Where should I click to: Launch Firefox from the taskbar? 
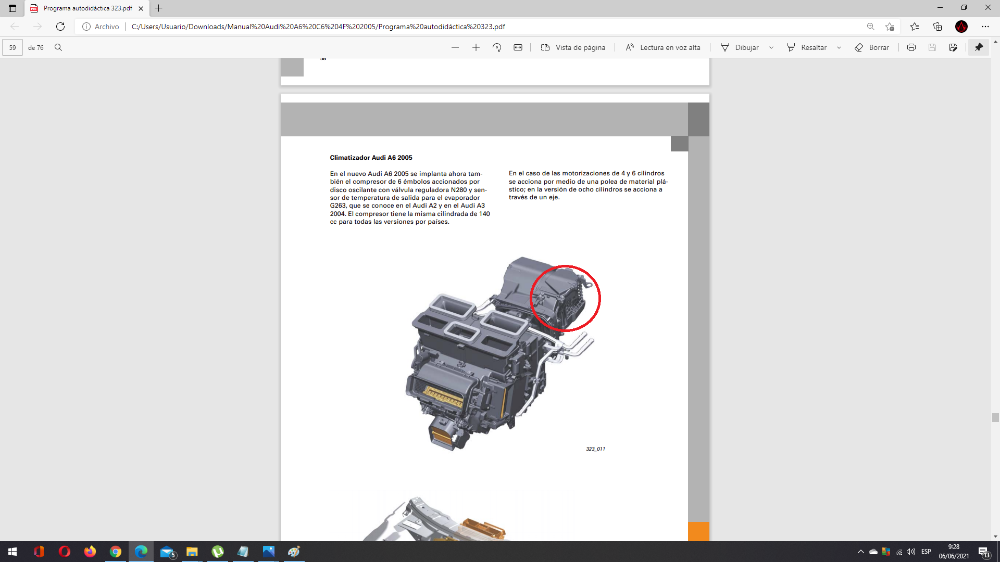click(90, 552)
